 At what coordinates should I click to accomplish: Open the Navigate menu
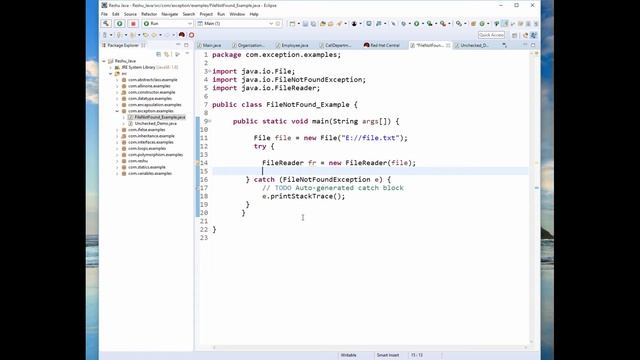[x=170, y=14]
